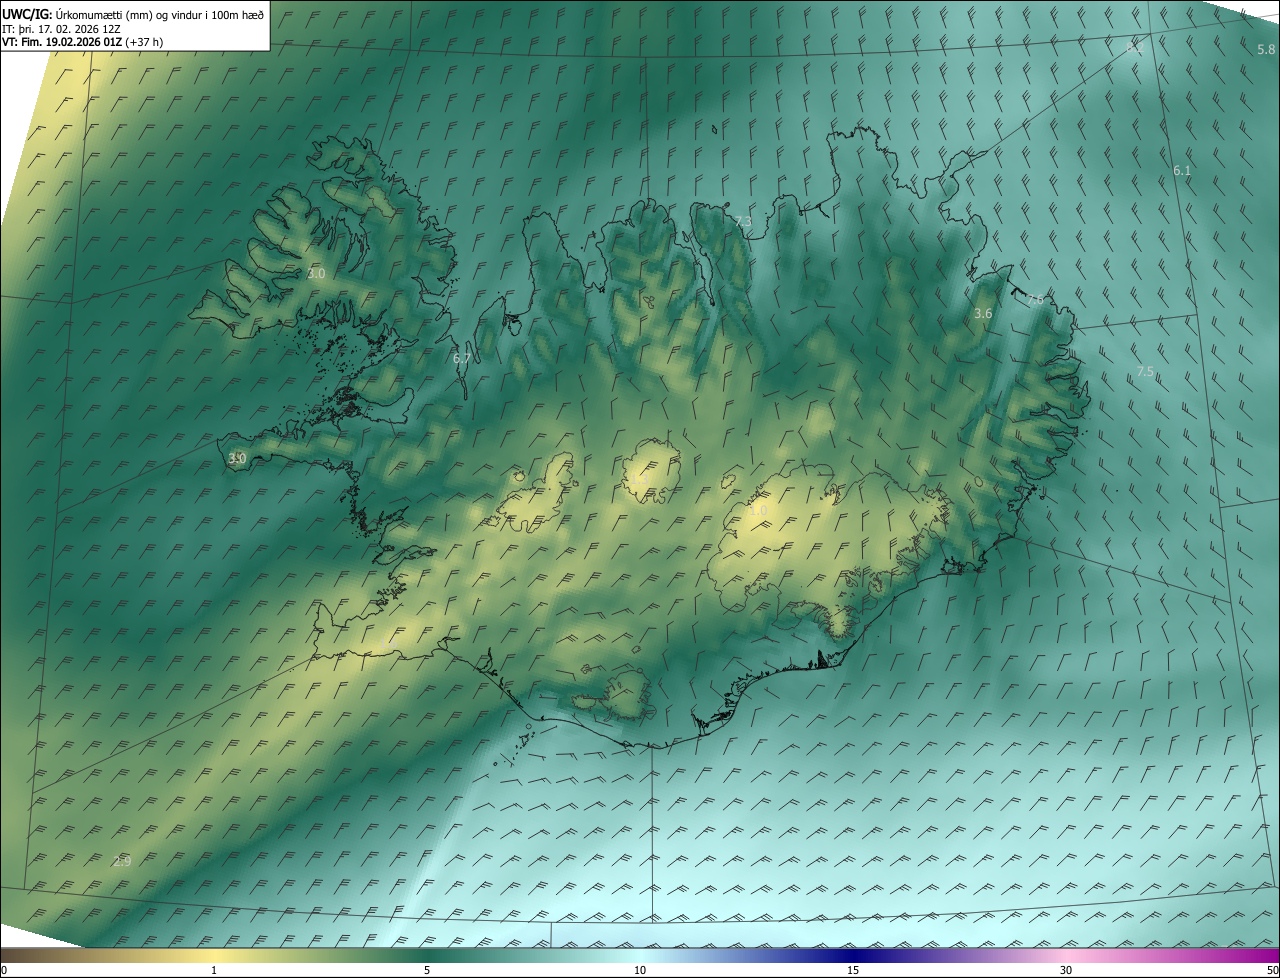1280x978 pixels.
Task: Click the 5.8 value at top right
Action: [x=1266, y=50]
